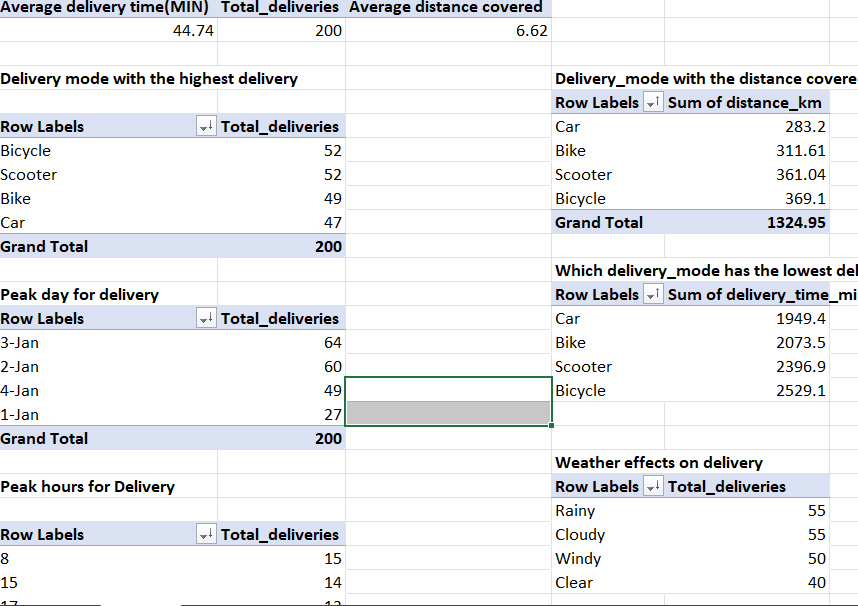
Task: Select the Windy row label
Action: click(x=608, y=558)
